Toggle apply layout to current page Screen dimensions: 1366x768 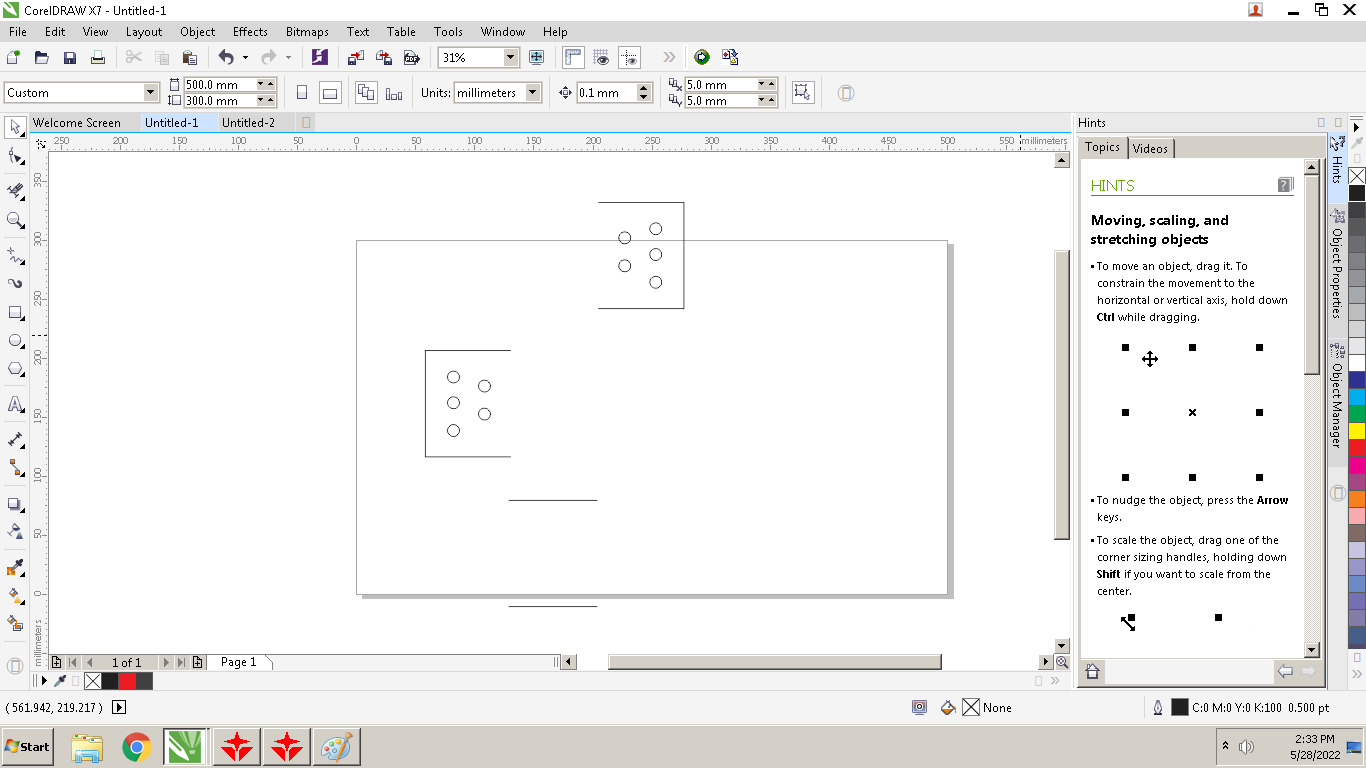point(394,93)
